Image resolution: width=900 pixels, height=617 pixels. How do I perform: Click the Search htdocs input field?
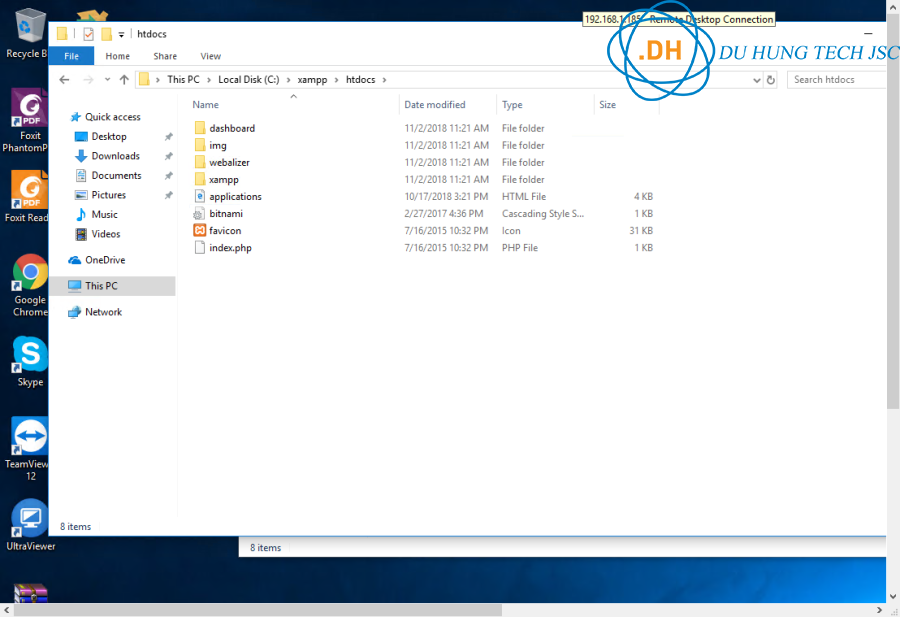838,80
